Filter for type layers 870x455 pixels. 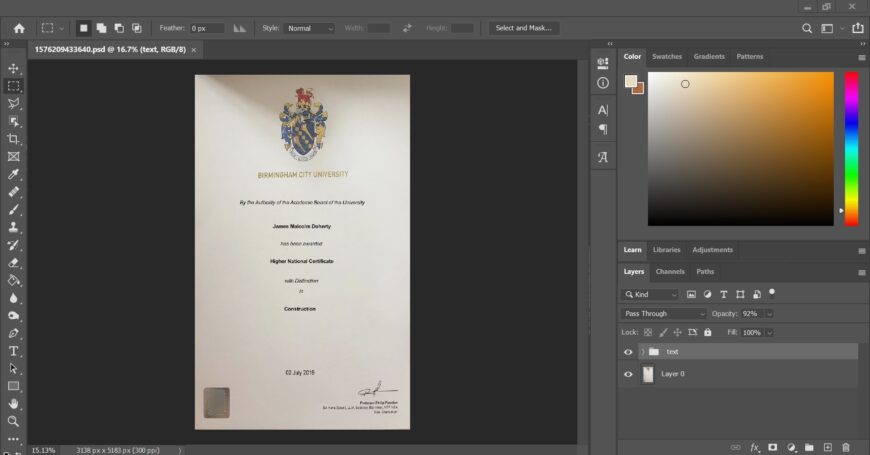[x=724, y=295]
